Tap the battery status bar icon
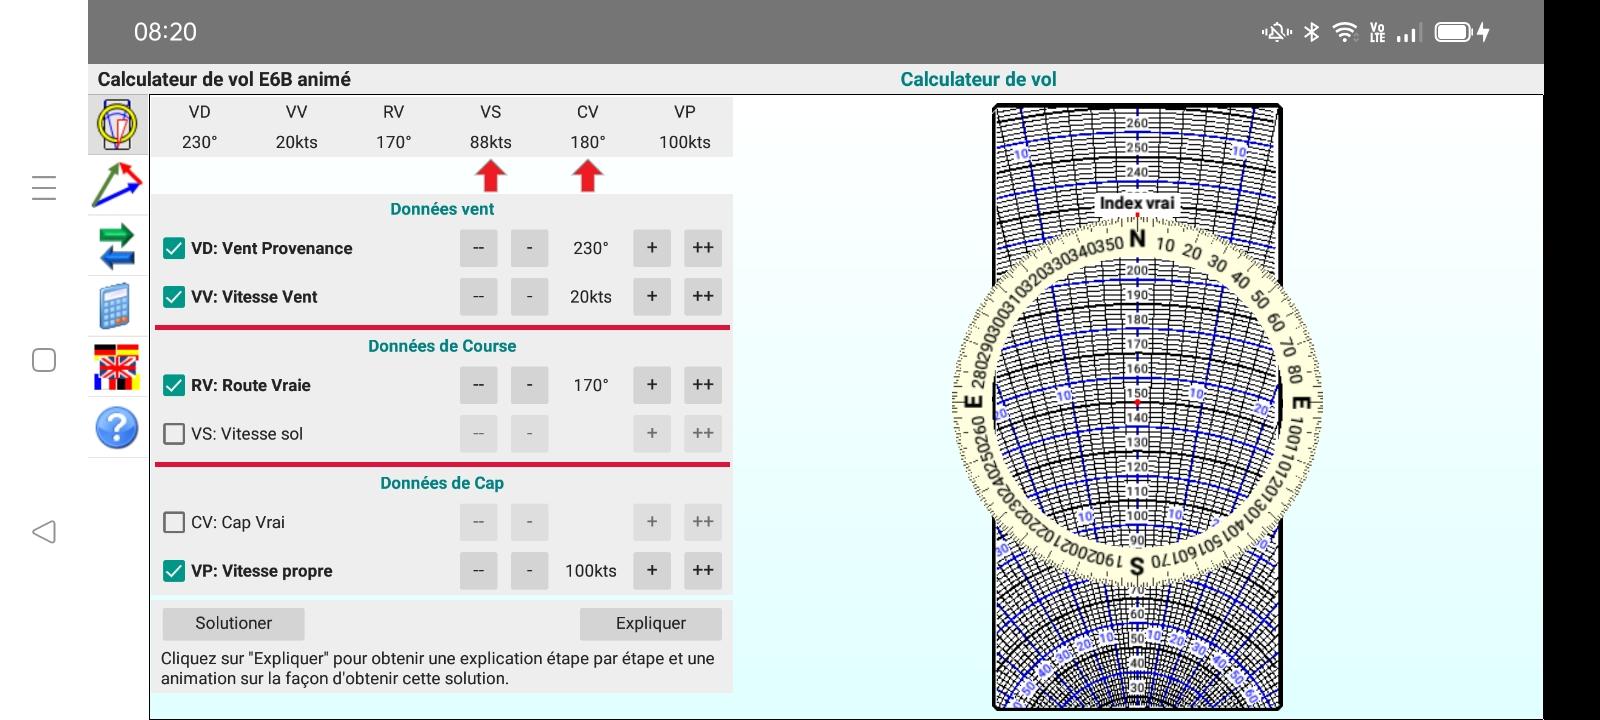This screenshot has width=1600, height=720. pyautogui.click(x=1455, y=32)
